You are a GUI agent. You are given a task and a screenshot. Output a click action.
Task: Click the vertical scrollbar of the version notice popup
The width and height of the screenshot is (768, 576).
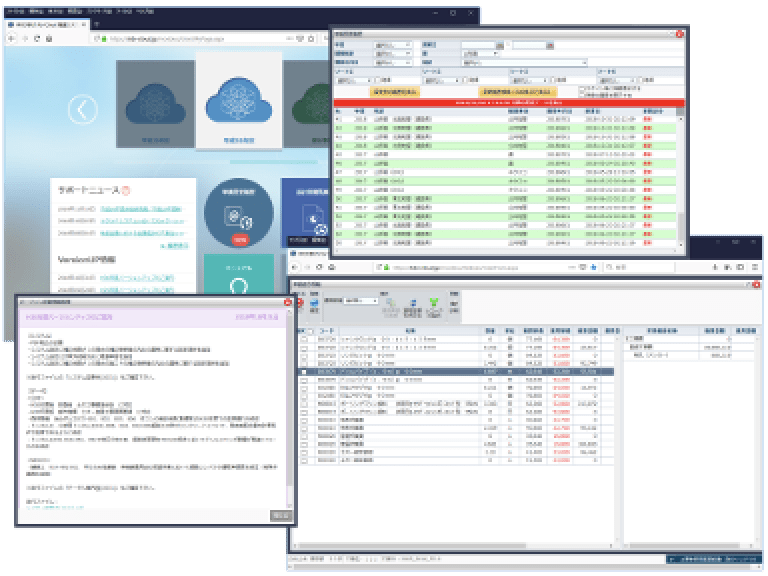289,409
